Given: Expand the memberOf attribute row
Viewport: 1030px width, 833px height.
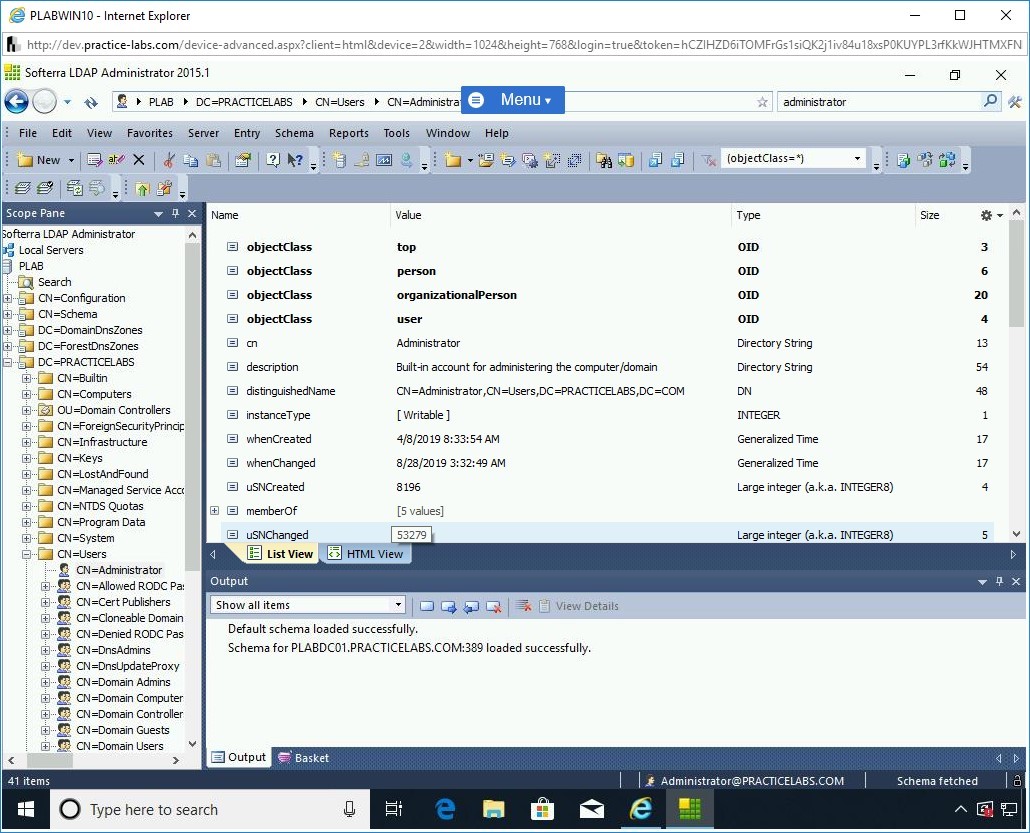Looking at the screenshot, I should coord(214,511).
